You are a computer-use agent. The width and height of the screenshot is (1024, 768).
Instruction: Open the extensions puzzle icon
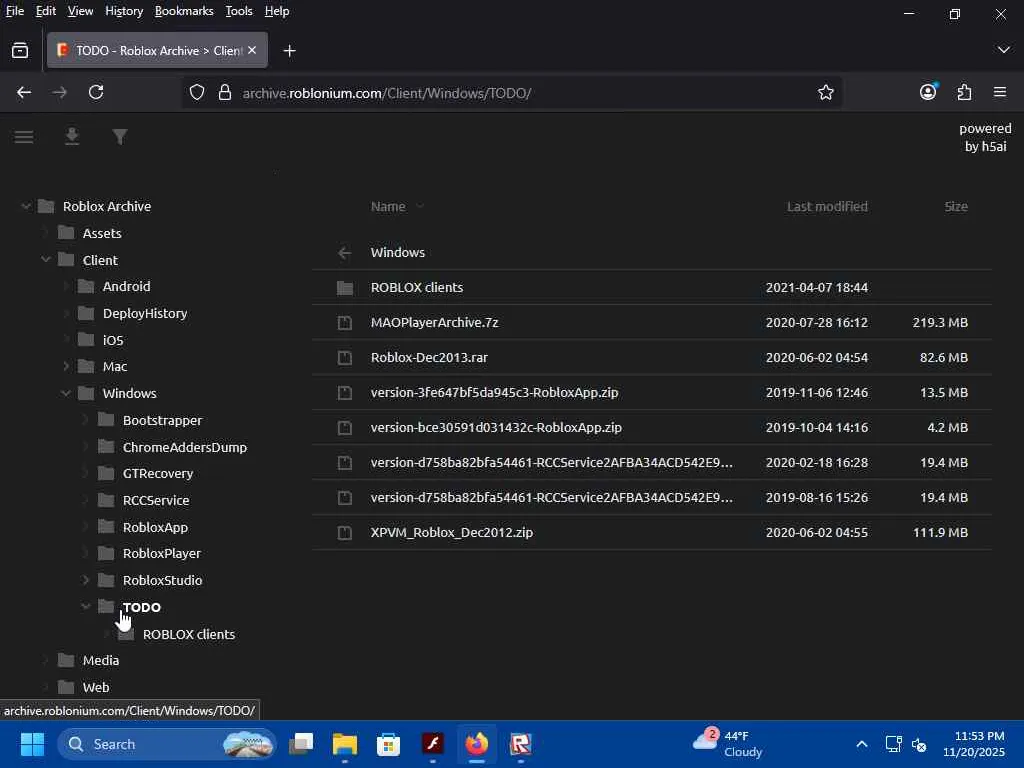pos(964,92)
